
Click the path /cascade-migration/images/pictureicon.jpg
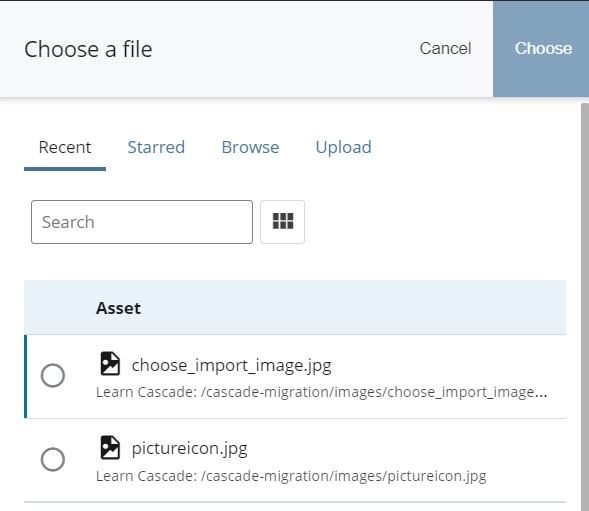point(344,476)
